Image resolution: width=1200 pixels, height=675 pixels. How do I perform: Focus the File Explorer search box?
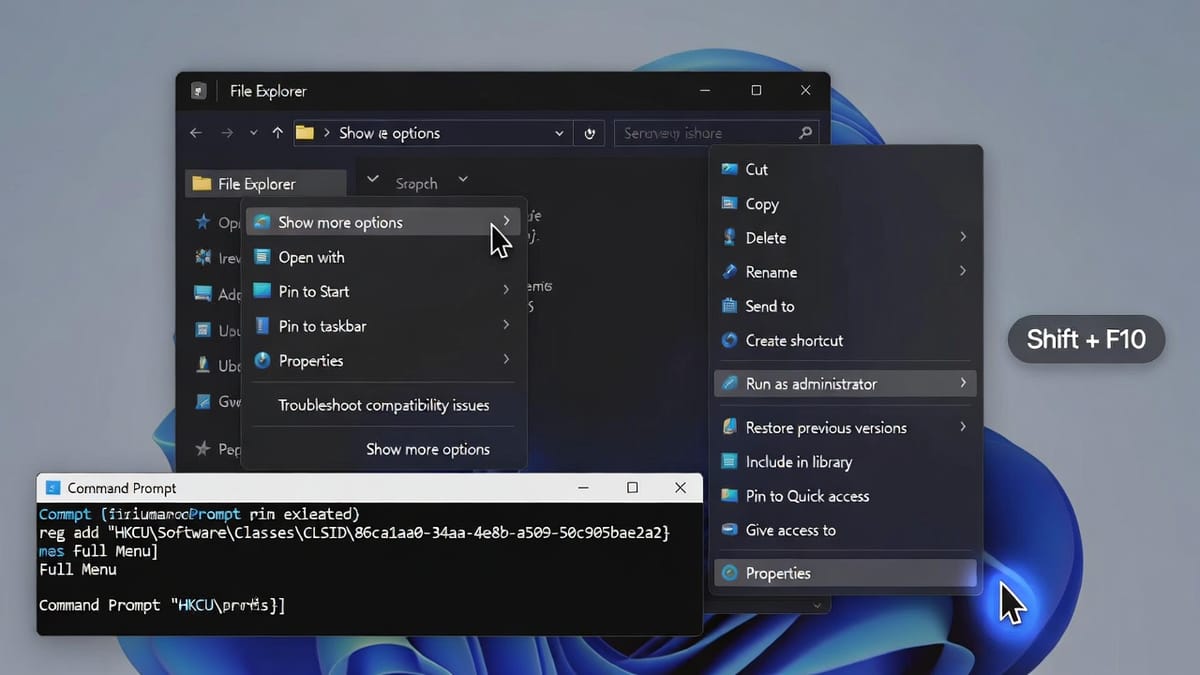(716, 133)
